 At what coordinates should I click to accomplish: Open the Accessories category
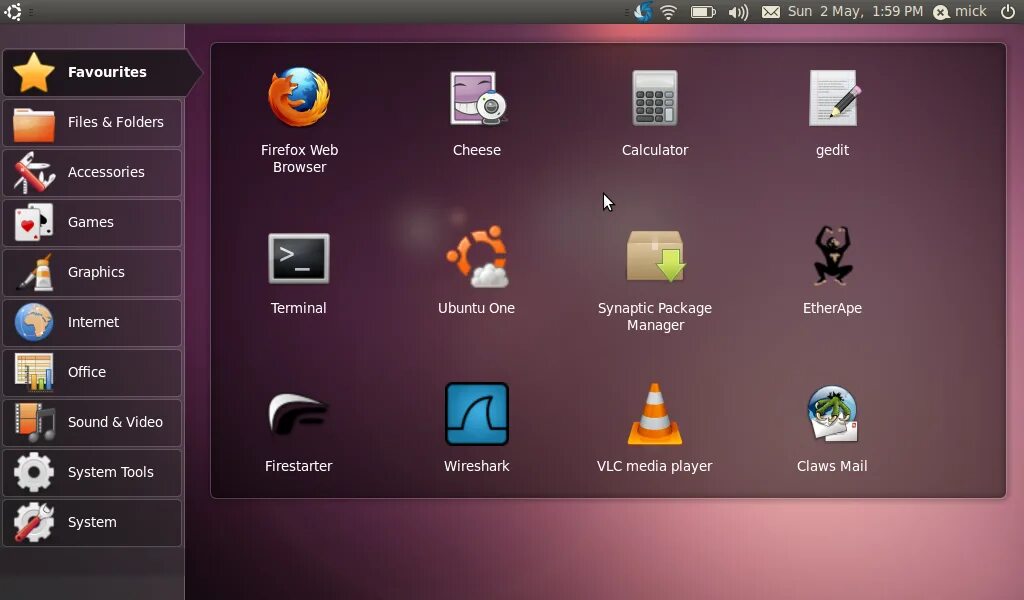[x=92, y=172]
